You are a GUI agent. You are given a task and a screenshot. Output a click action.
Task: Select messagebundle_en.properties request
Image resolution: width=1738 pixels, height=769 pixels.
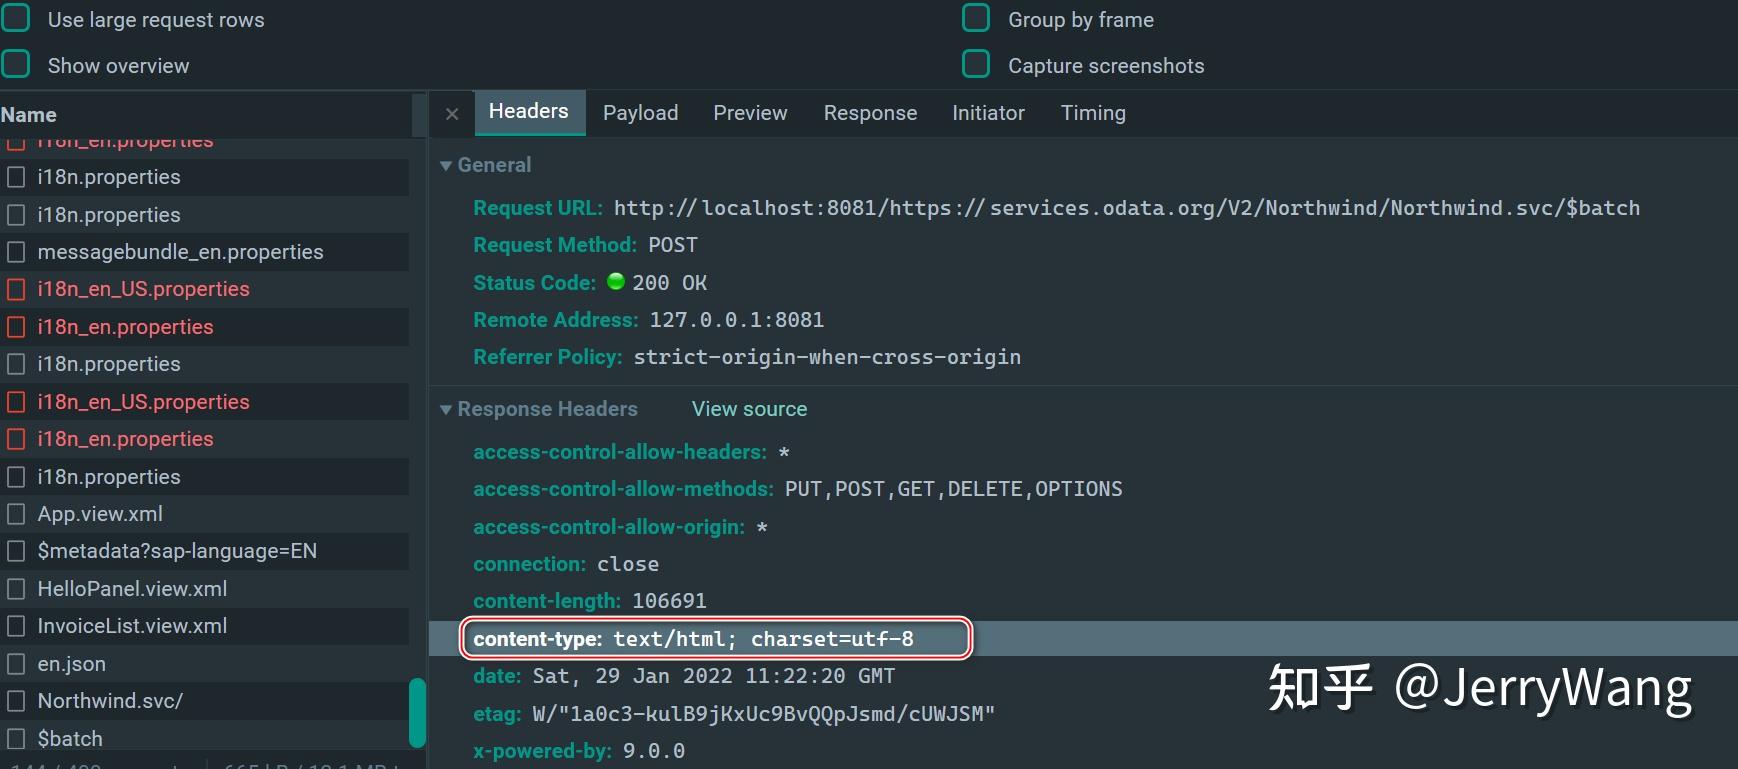coord(205,252)
